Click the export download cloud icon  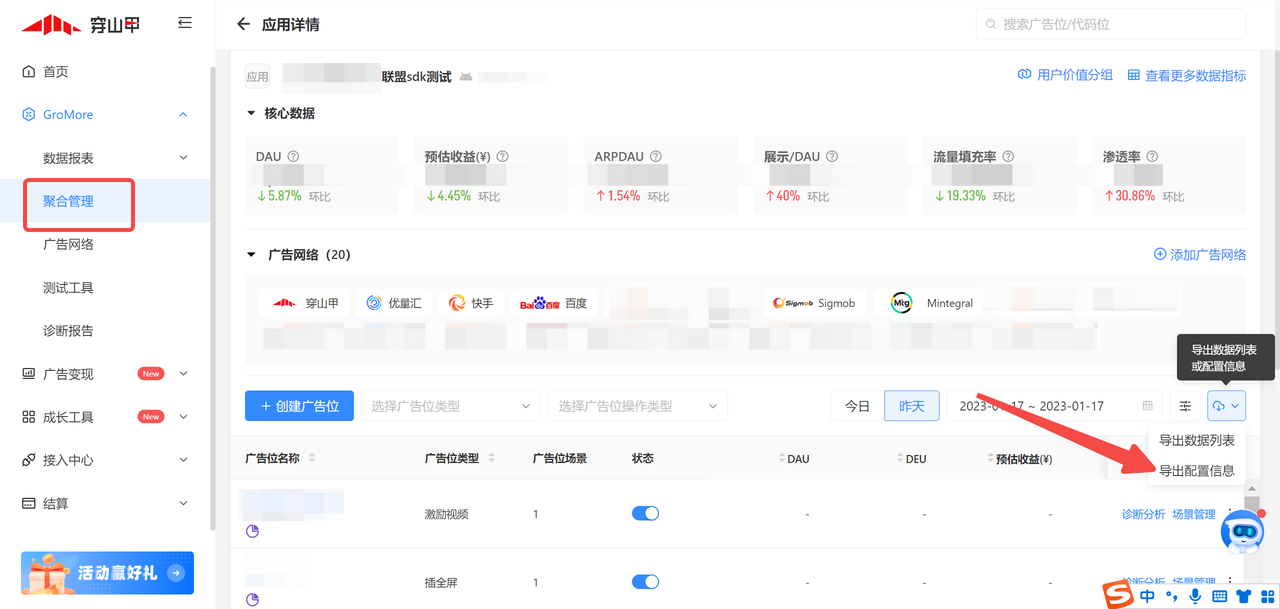coord(1219,406)
